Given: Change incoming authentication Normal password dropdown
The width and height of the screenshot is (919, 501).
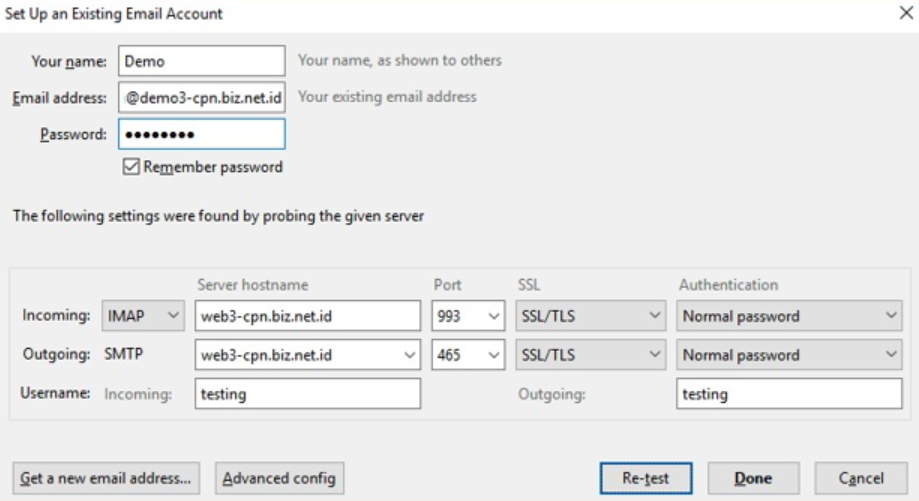Looking at the screenshot, I should tap(790, 316).
